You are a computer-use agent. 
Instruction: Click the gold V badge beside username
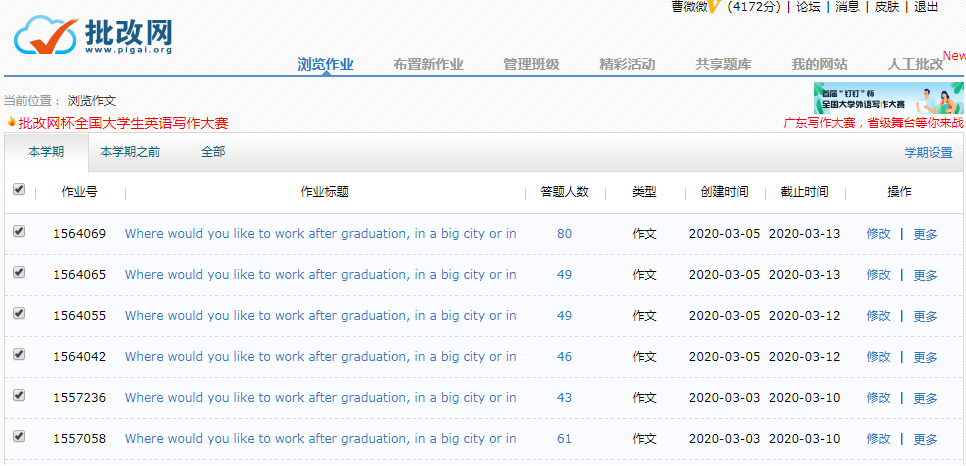coord(714,7)
